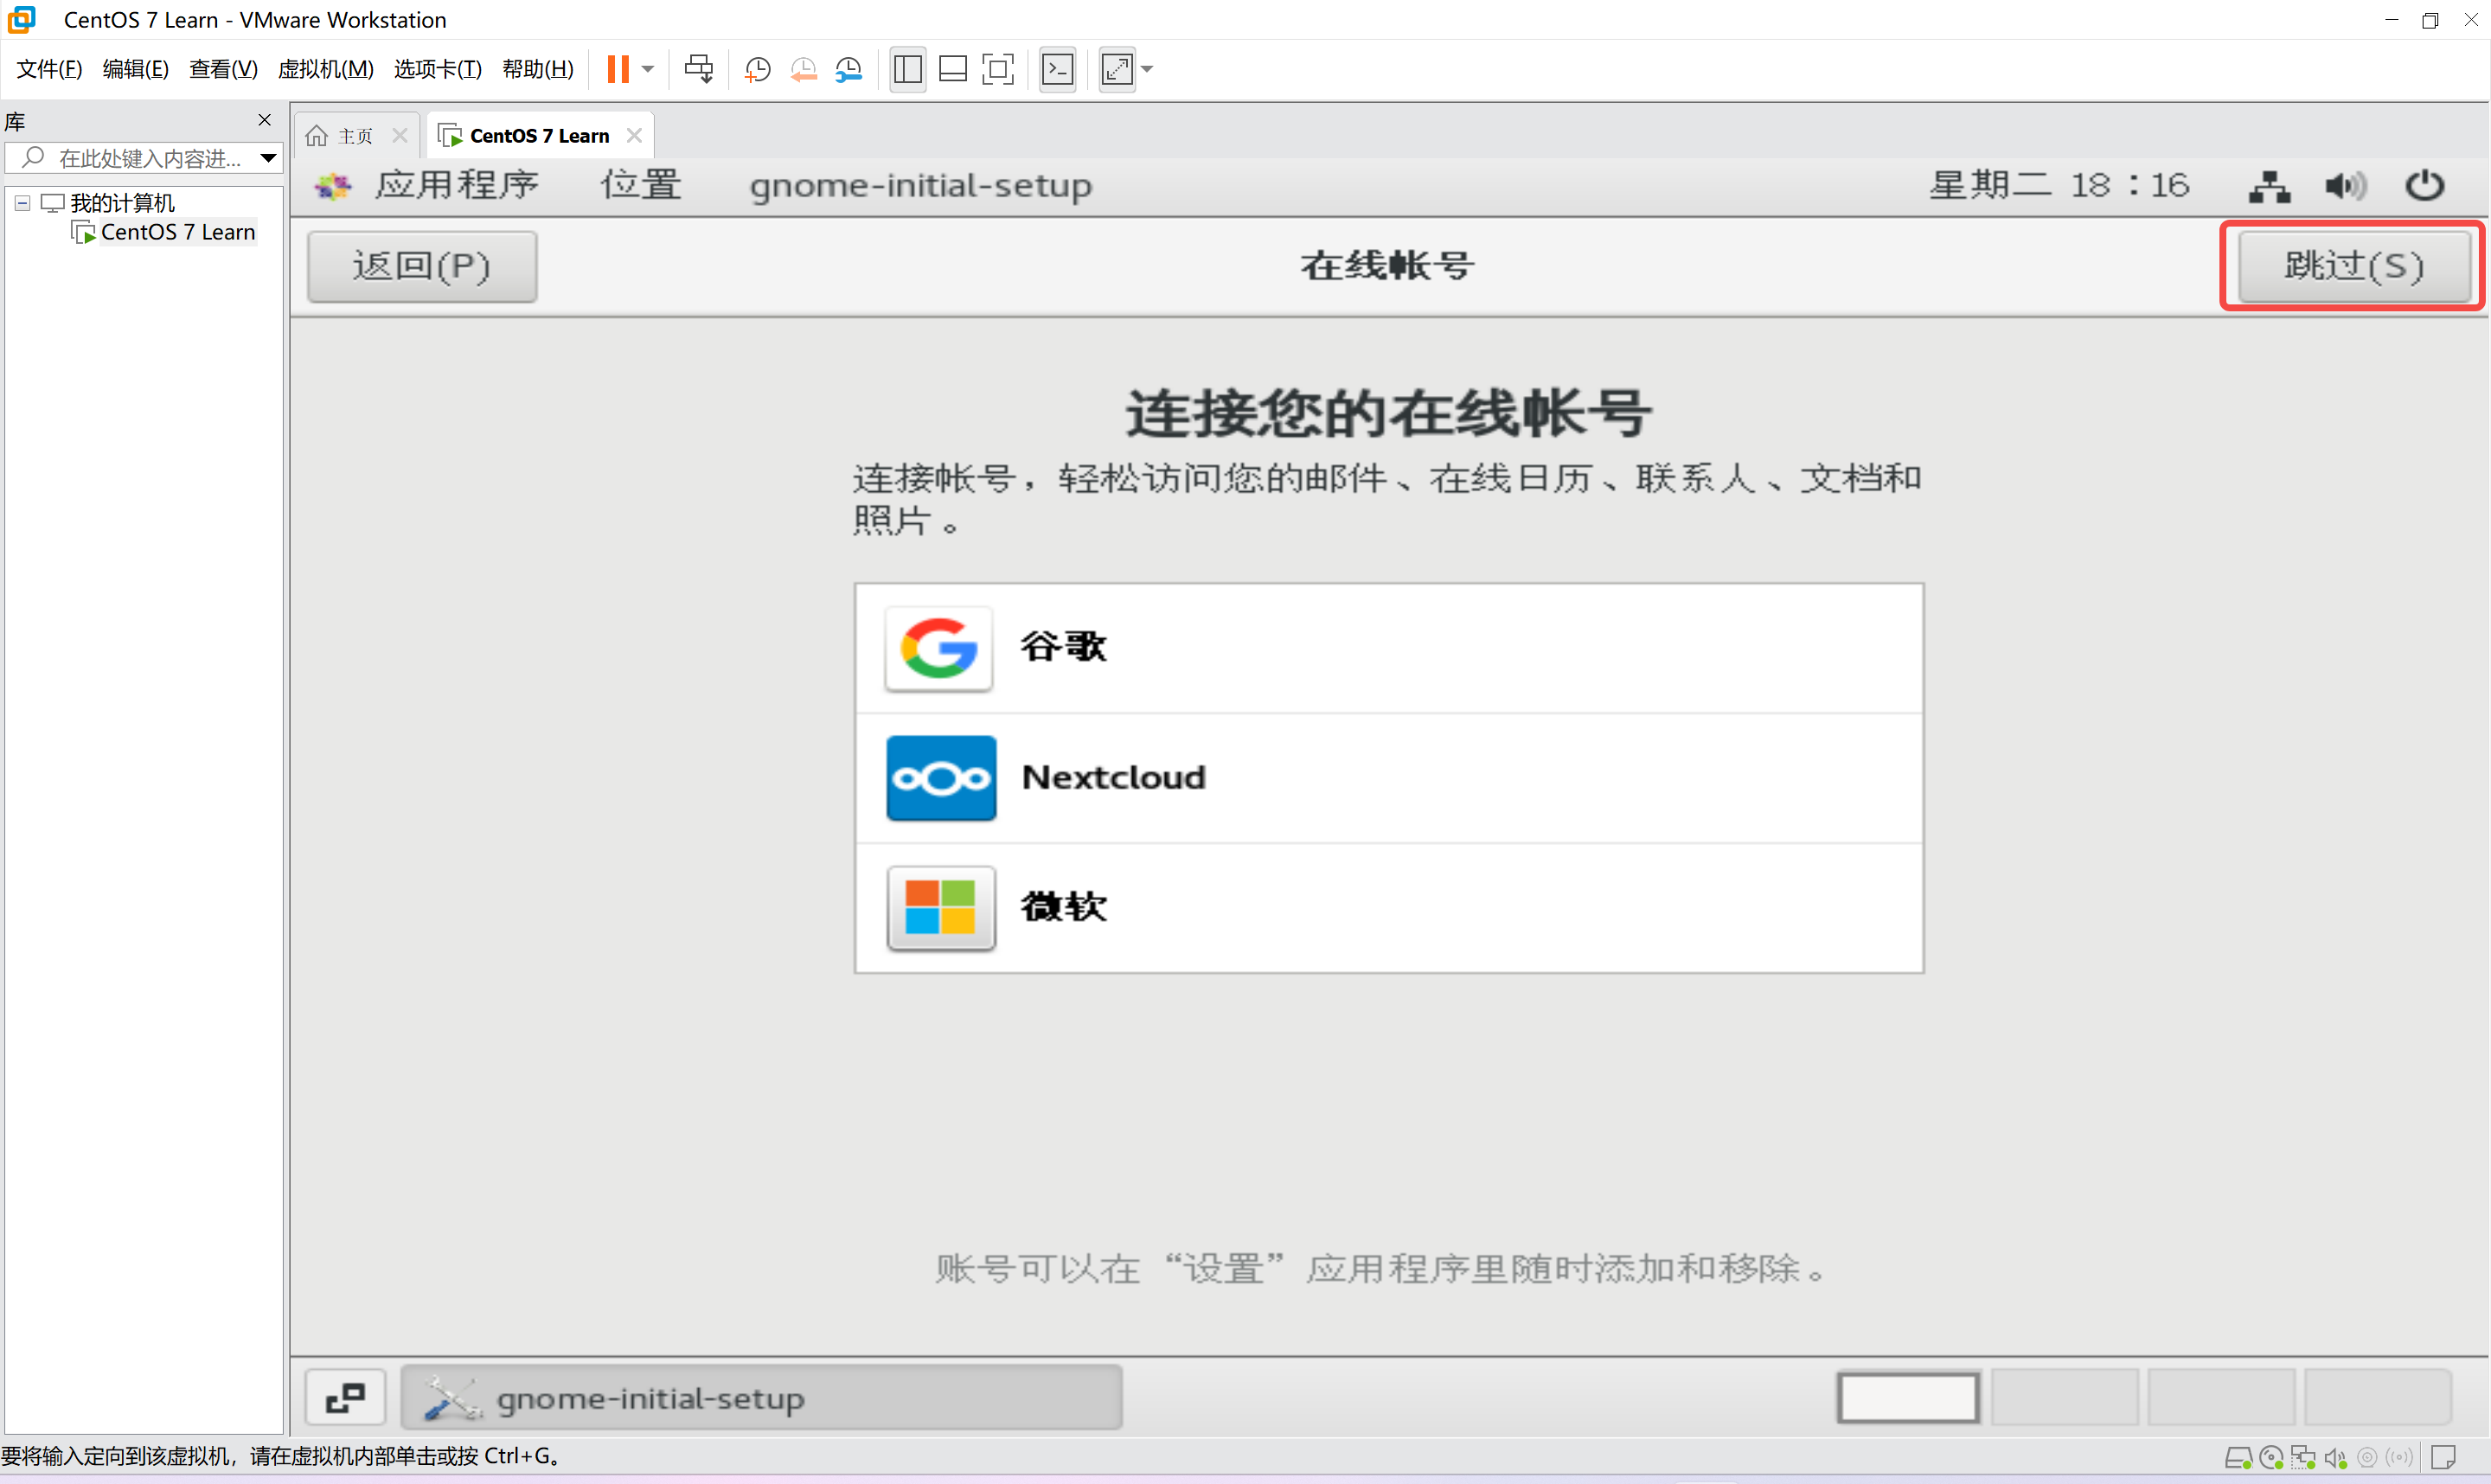This screenshot has height=1484, width=2491.
Task: Open the snapshot manager
Action: coord(849,69)
